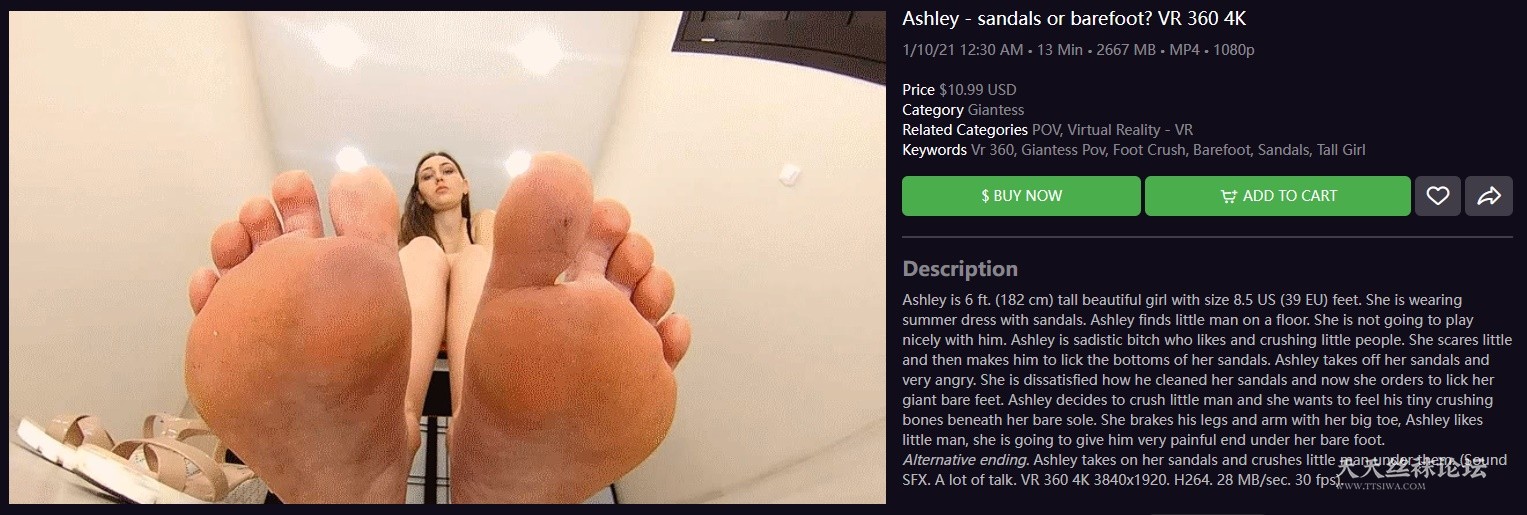This screenshot has height=515, width=1527.
Task: Select the Giantess Pov keyword
Action: click(x=1062, y=150)
